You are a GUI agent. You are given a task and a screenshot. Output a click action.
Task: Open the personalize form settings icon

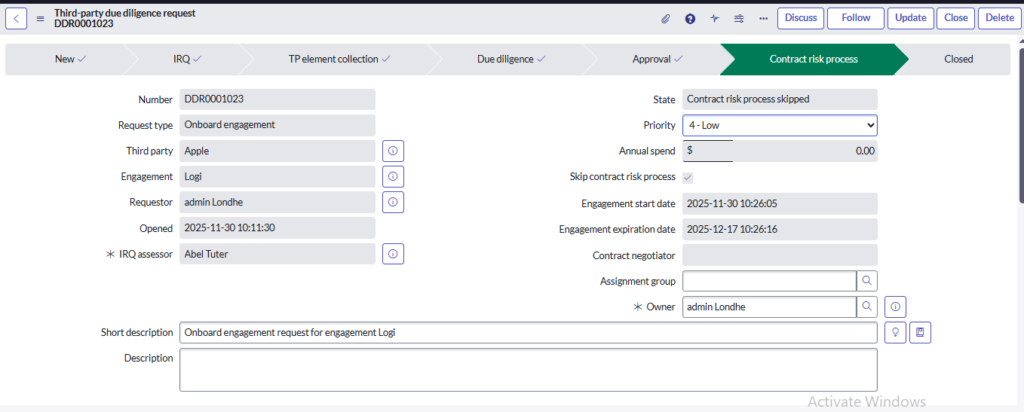pyautogui.click(x=739, y=18)
